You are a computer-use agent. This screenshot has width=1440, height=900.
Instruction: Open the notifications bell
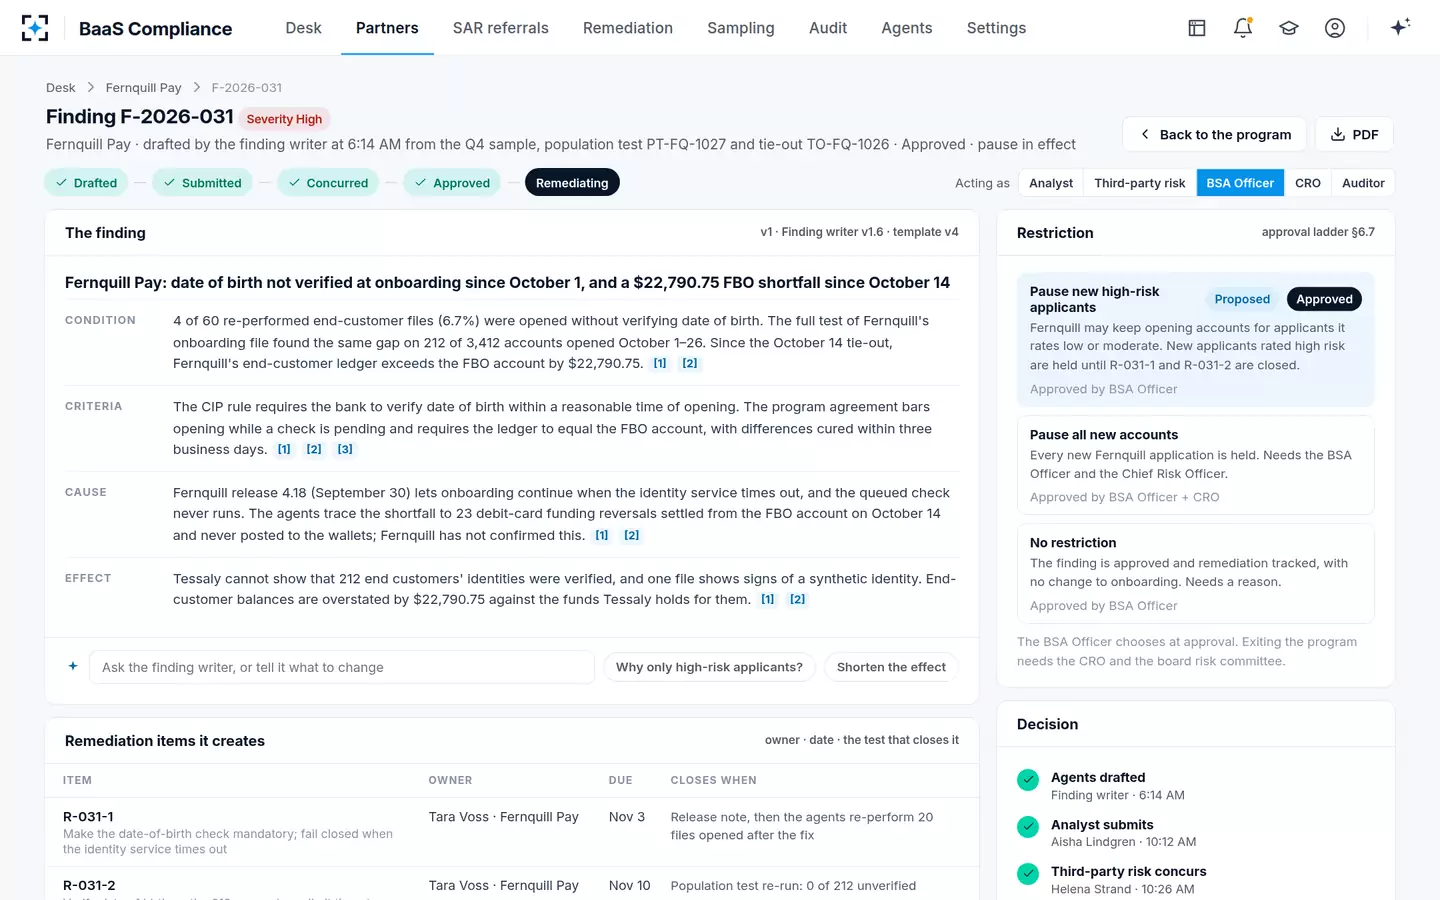pos(1243,28)
